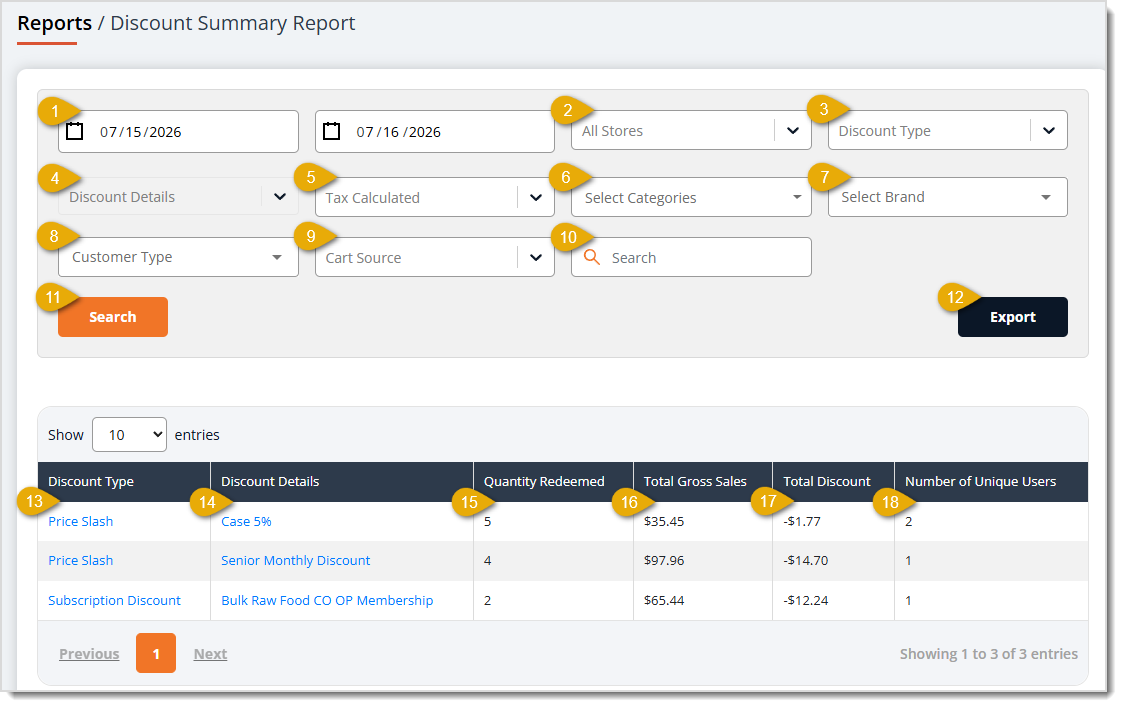The image size is (1122, 707).
Task: Expand the Customer Type dropdown
Action: tap(178, 257)
